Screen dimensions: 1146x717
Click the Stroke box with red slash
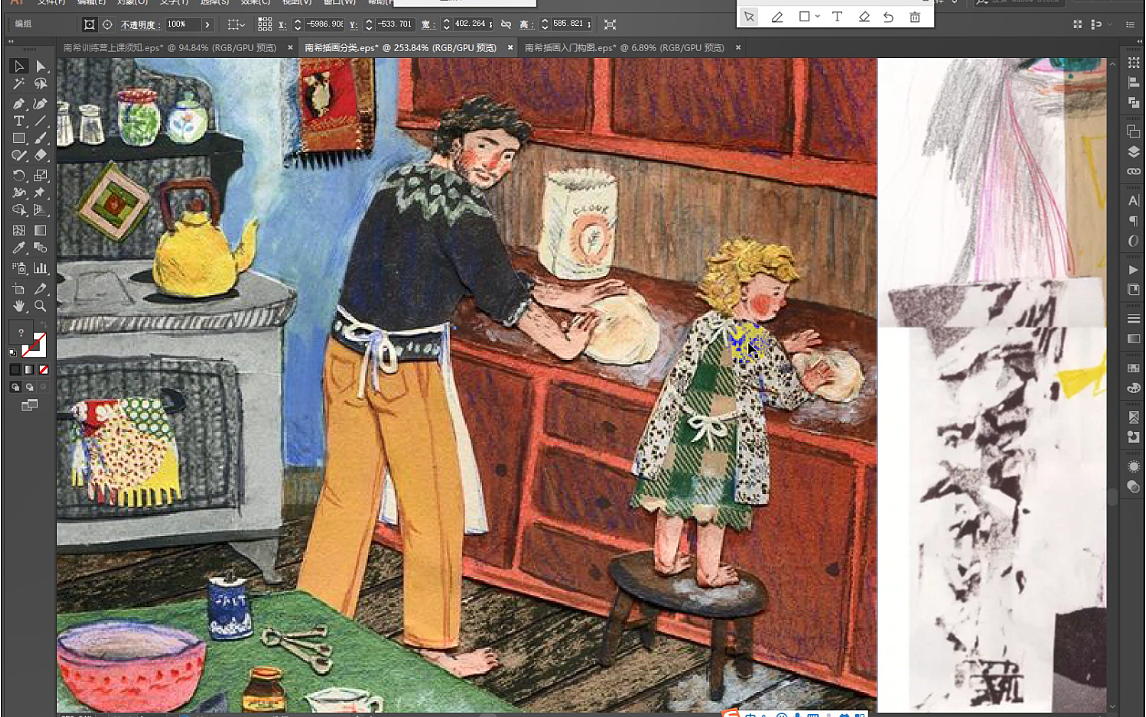(x=35, y=346)
